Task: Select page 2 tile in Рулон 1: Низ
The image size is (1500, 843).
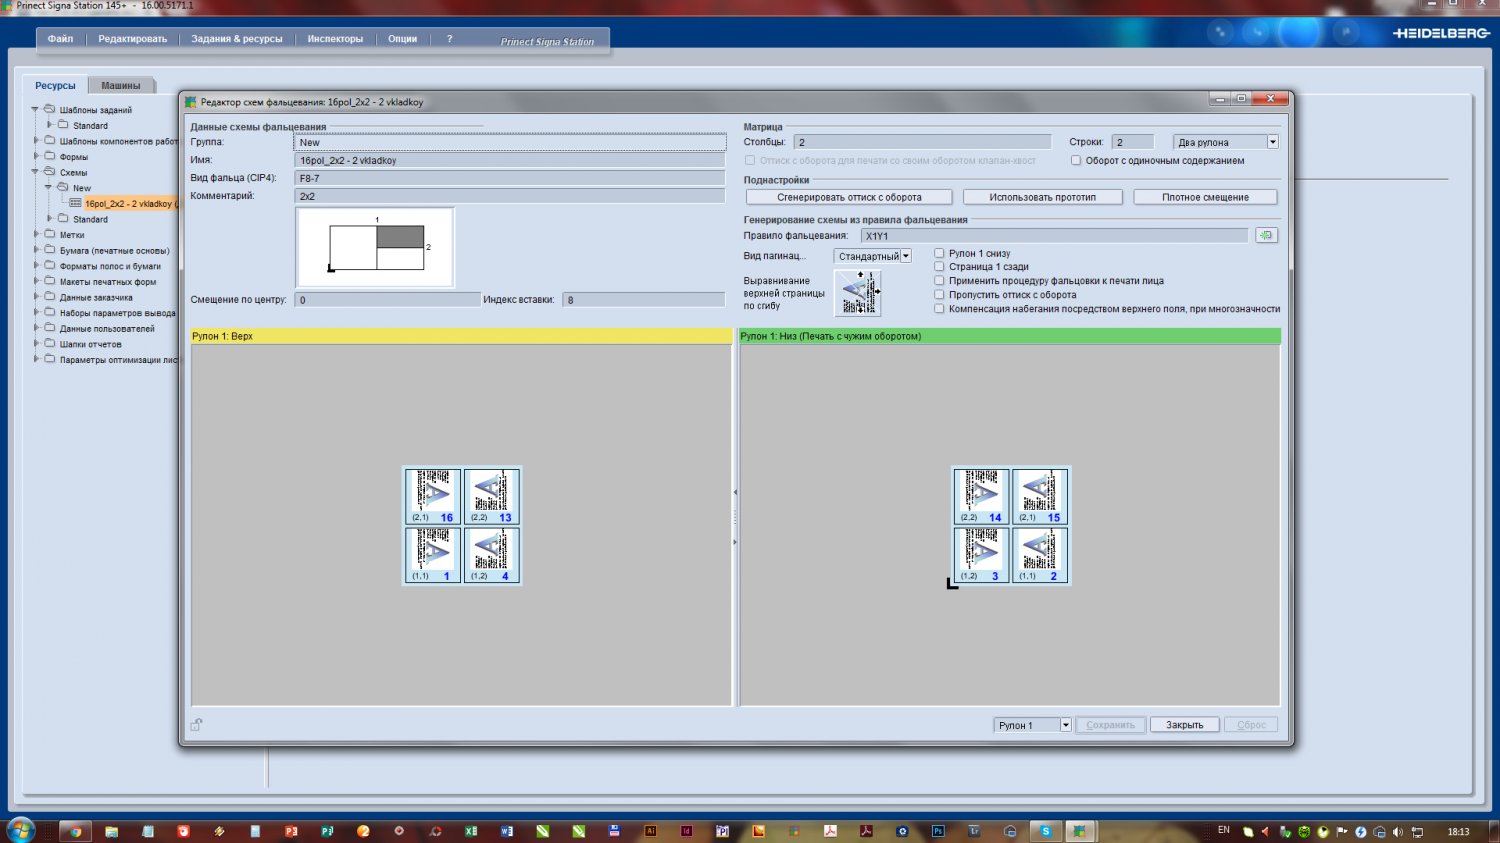Action: (1040, 555)
